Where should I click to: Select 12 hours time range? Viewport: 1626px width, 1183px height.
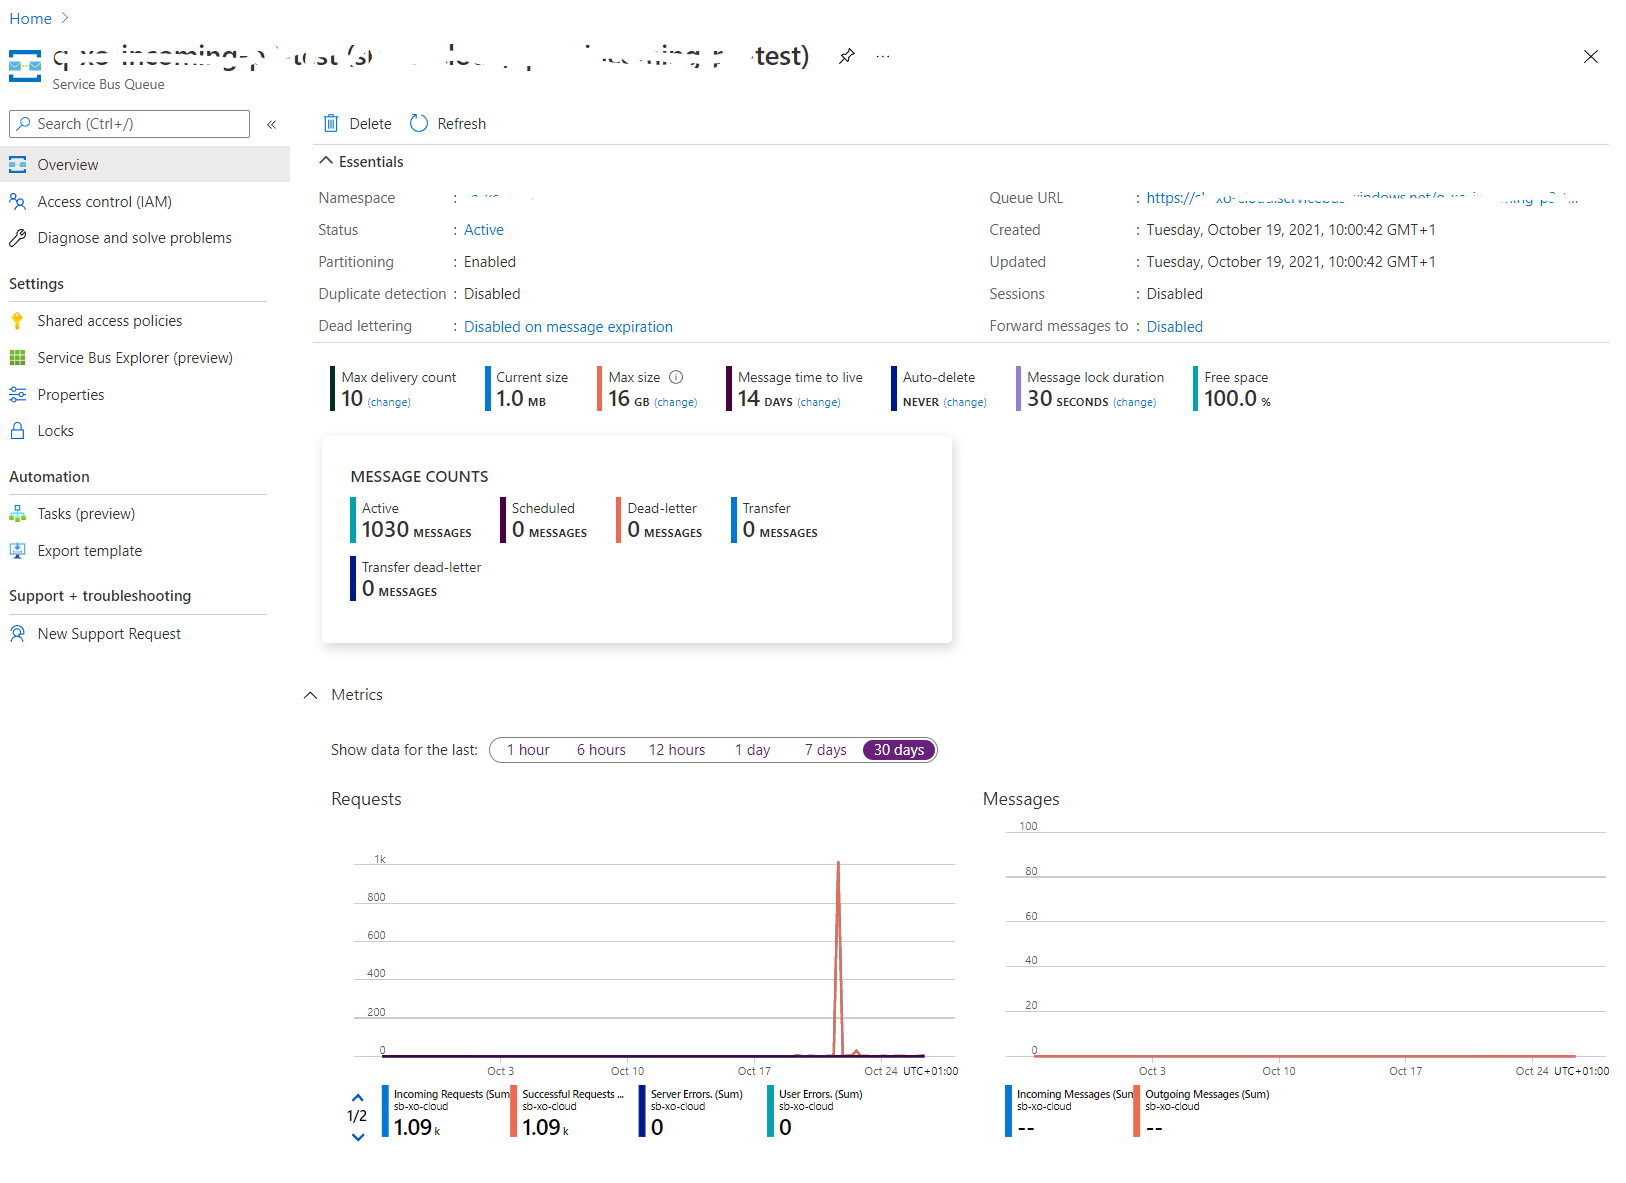pos(677,750)
